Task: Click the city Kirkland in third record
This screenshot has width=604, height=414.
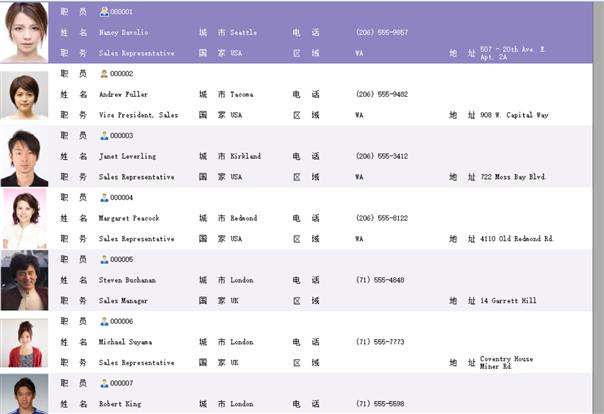Action: pyautogui.click(x=246, y=156)
